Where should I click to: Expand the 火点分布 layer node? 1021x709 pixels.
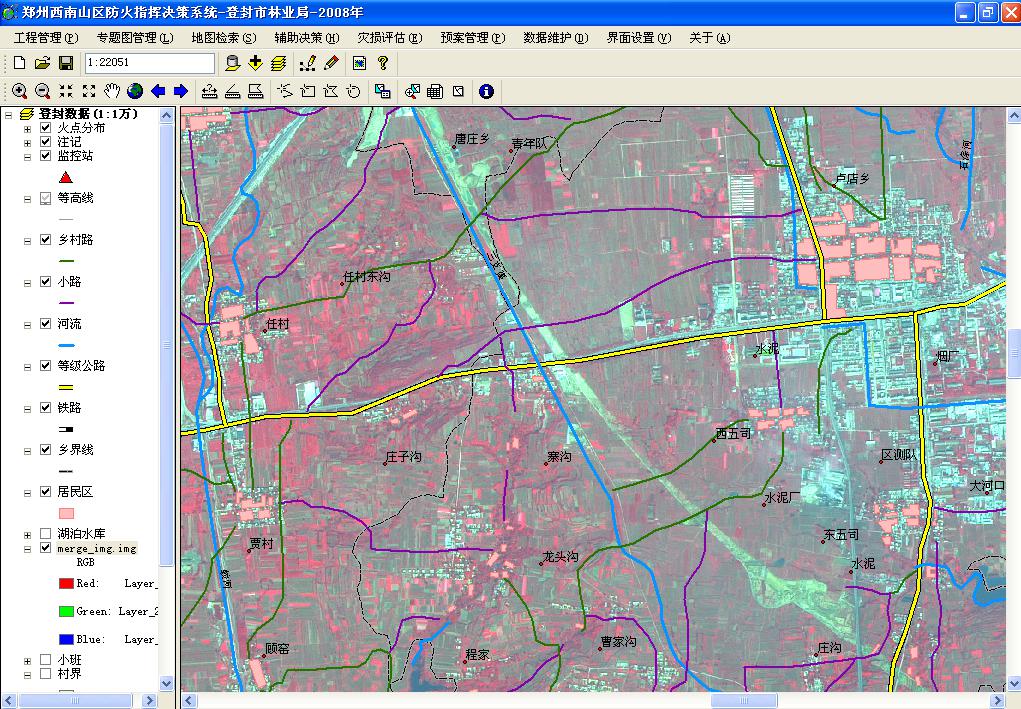pos(27,129)
